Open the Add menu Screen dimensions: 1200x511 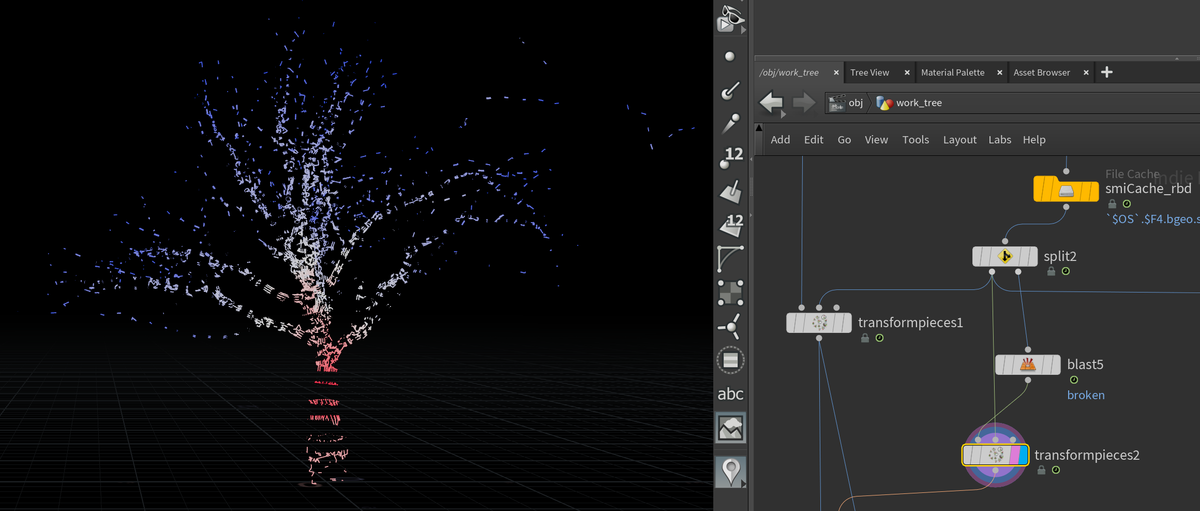(x=781, y=140)
